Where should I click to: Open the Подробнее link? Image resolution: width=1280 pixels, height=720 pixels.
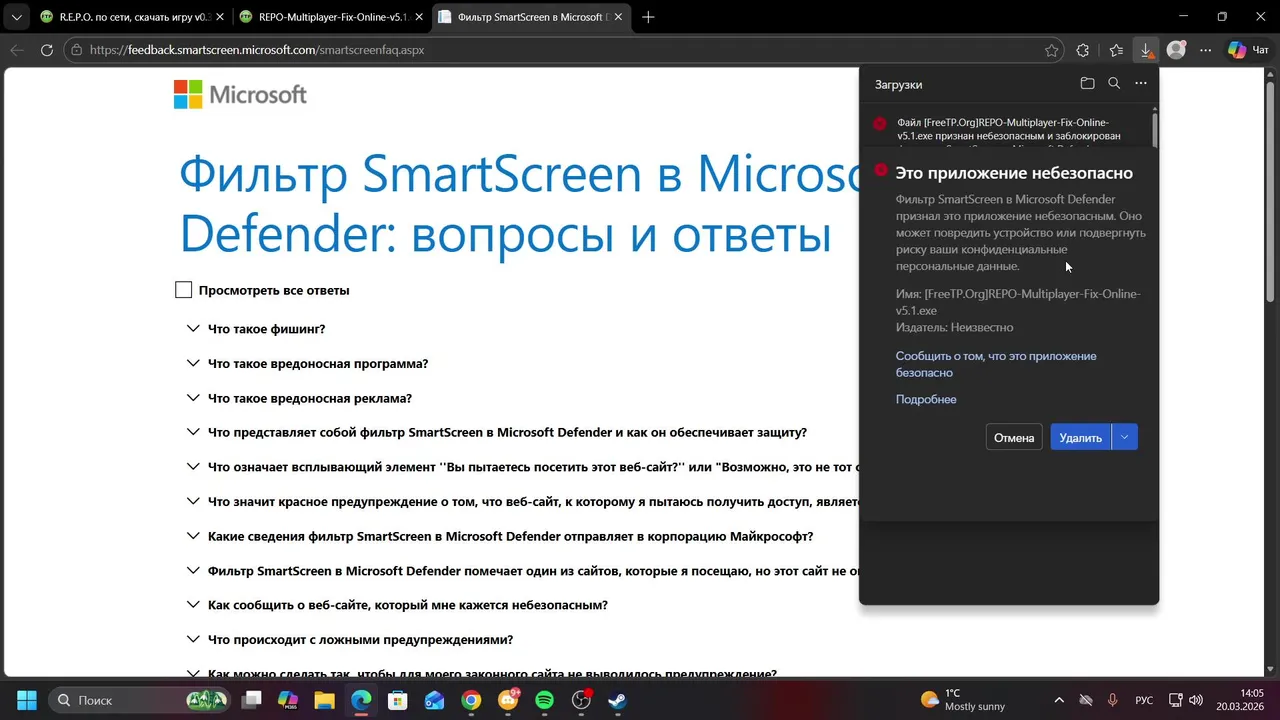(926, 399)
